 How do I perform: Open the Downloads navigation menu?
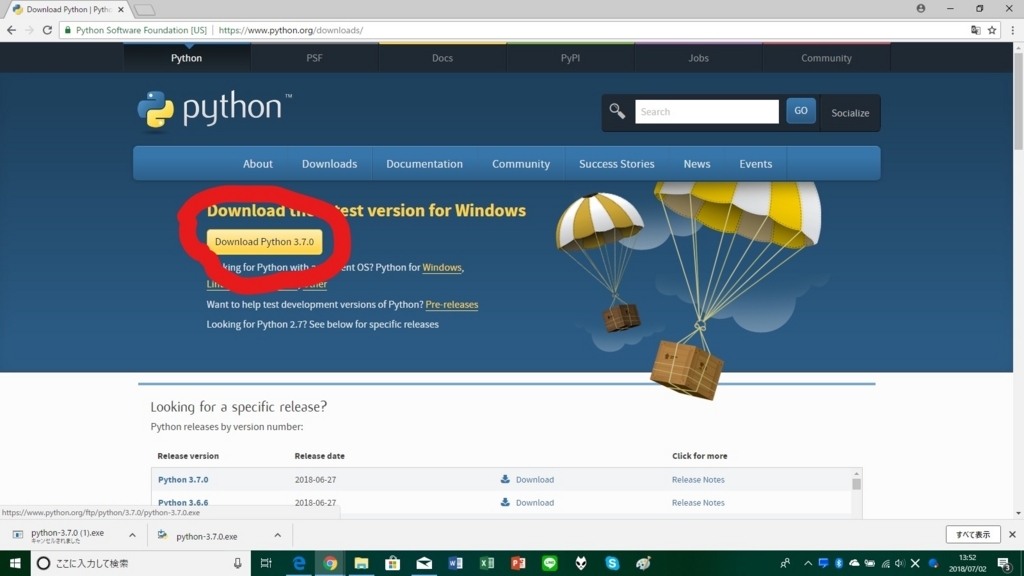[329, 163]
